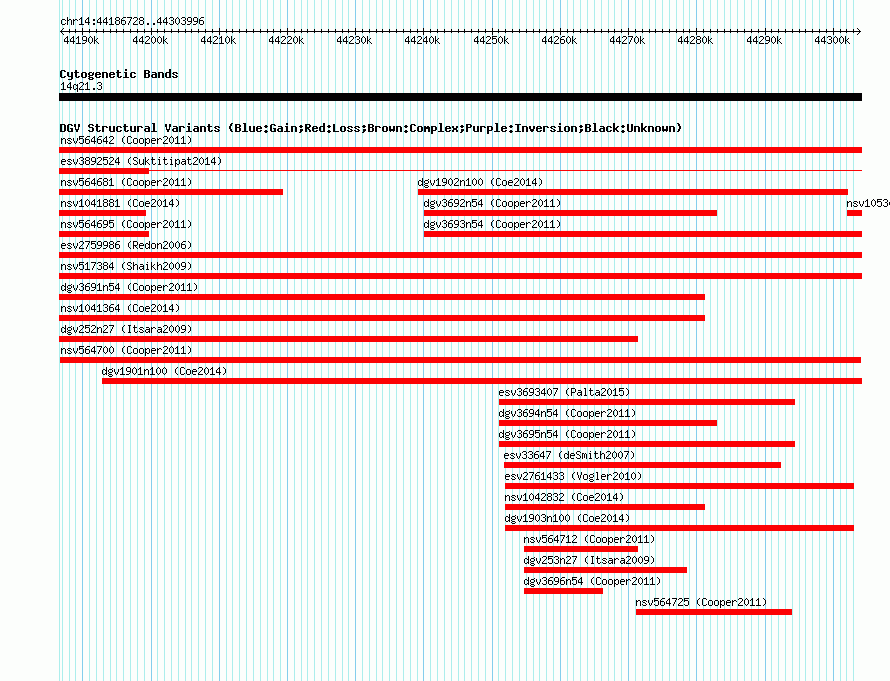Click the nsv564642 (Cooper2011) variant label
Viewport: 890px width, 681px height.
click(126, 140)
